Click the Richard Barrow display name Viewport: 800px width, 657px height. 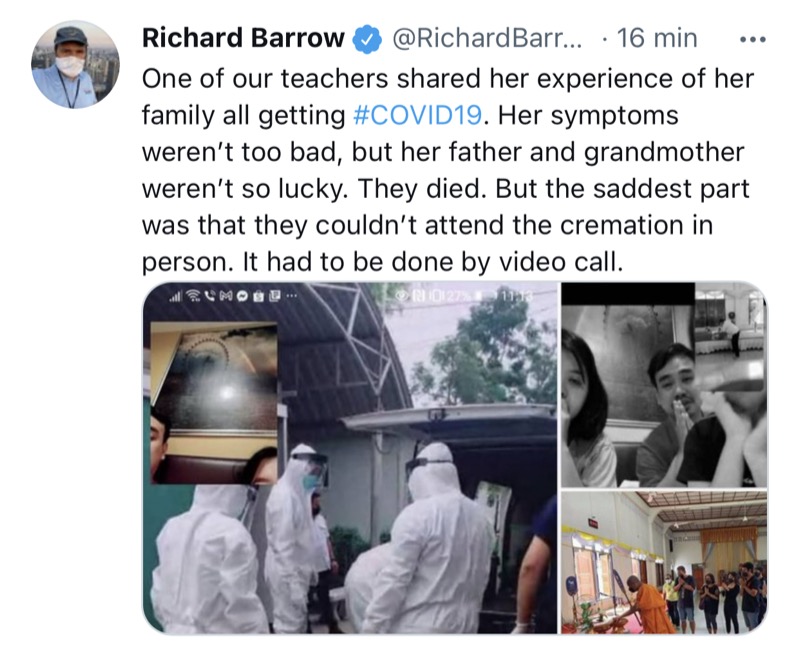coord(243,38)
